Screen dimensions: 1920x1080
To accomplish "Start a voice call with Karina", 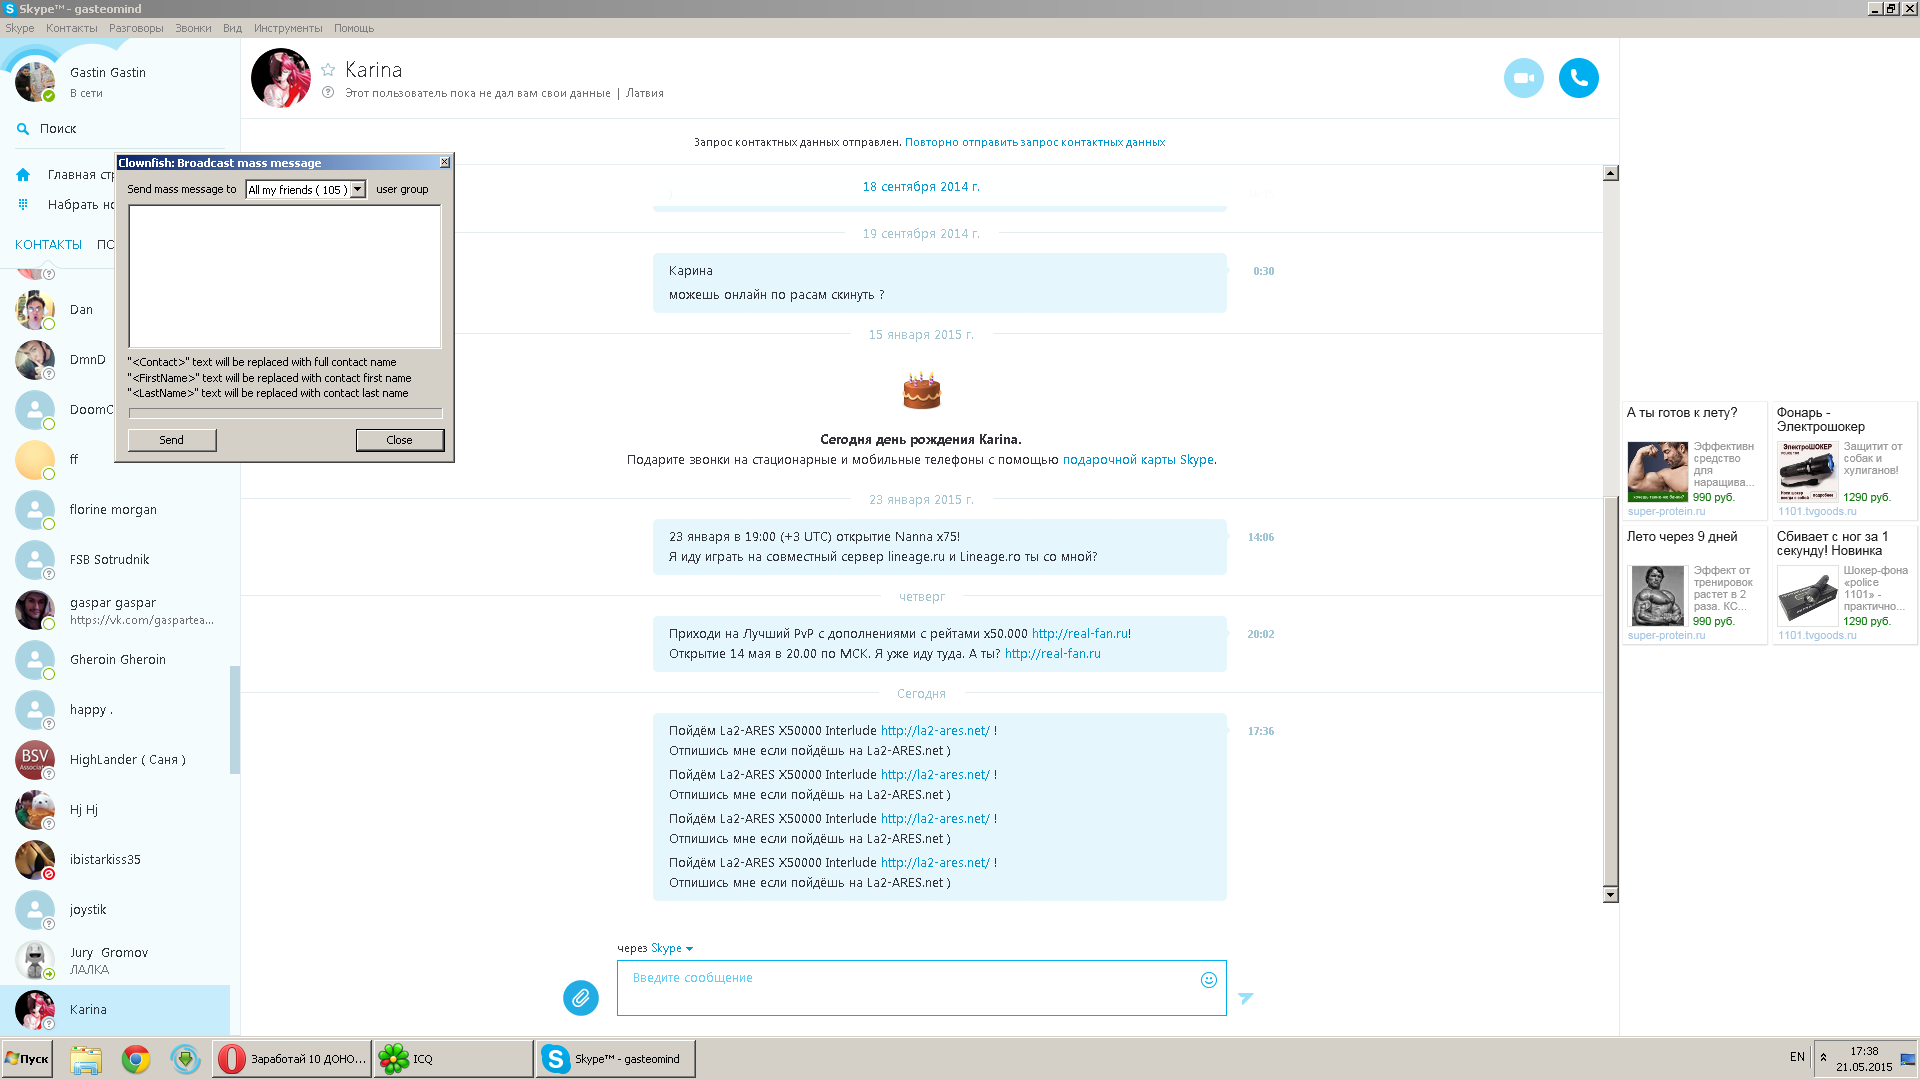I will point(1578,78).
